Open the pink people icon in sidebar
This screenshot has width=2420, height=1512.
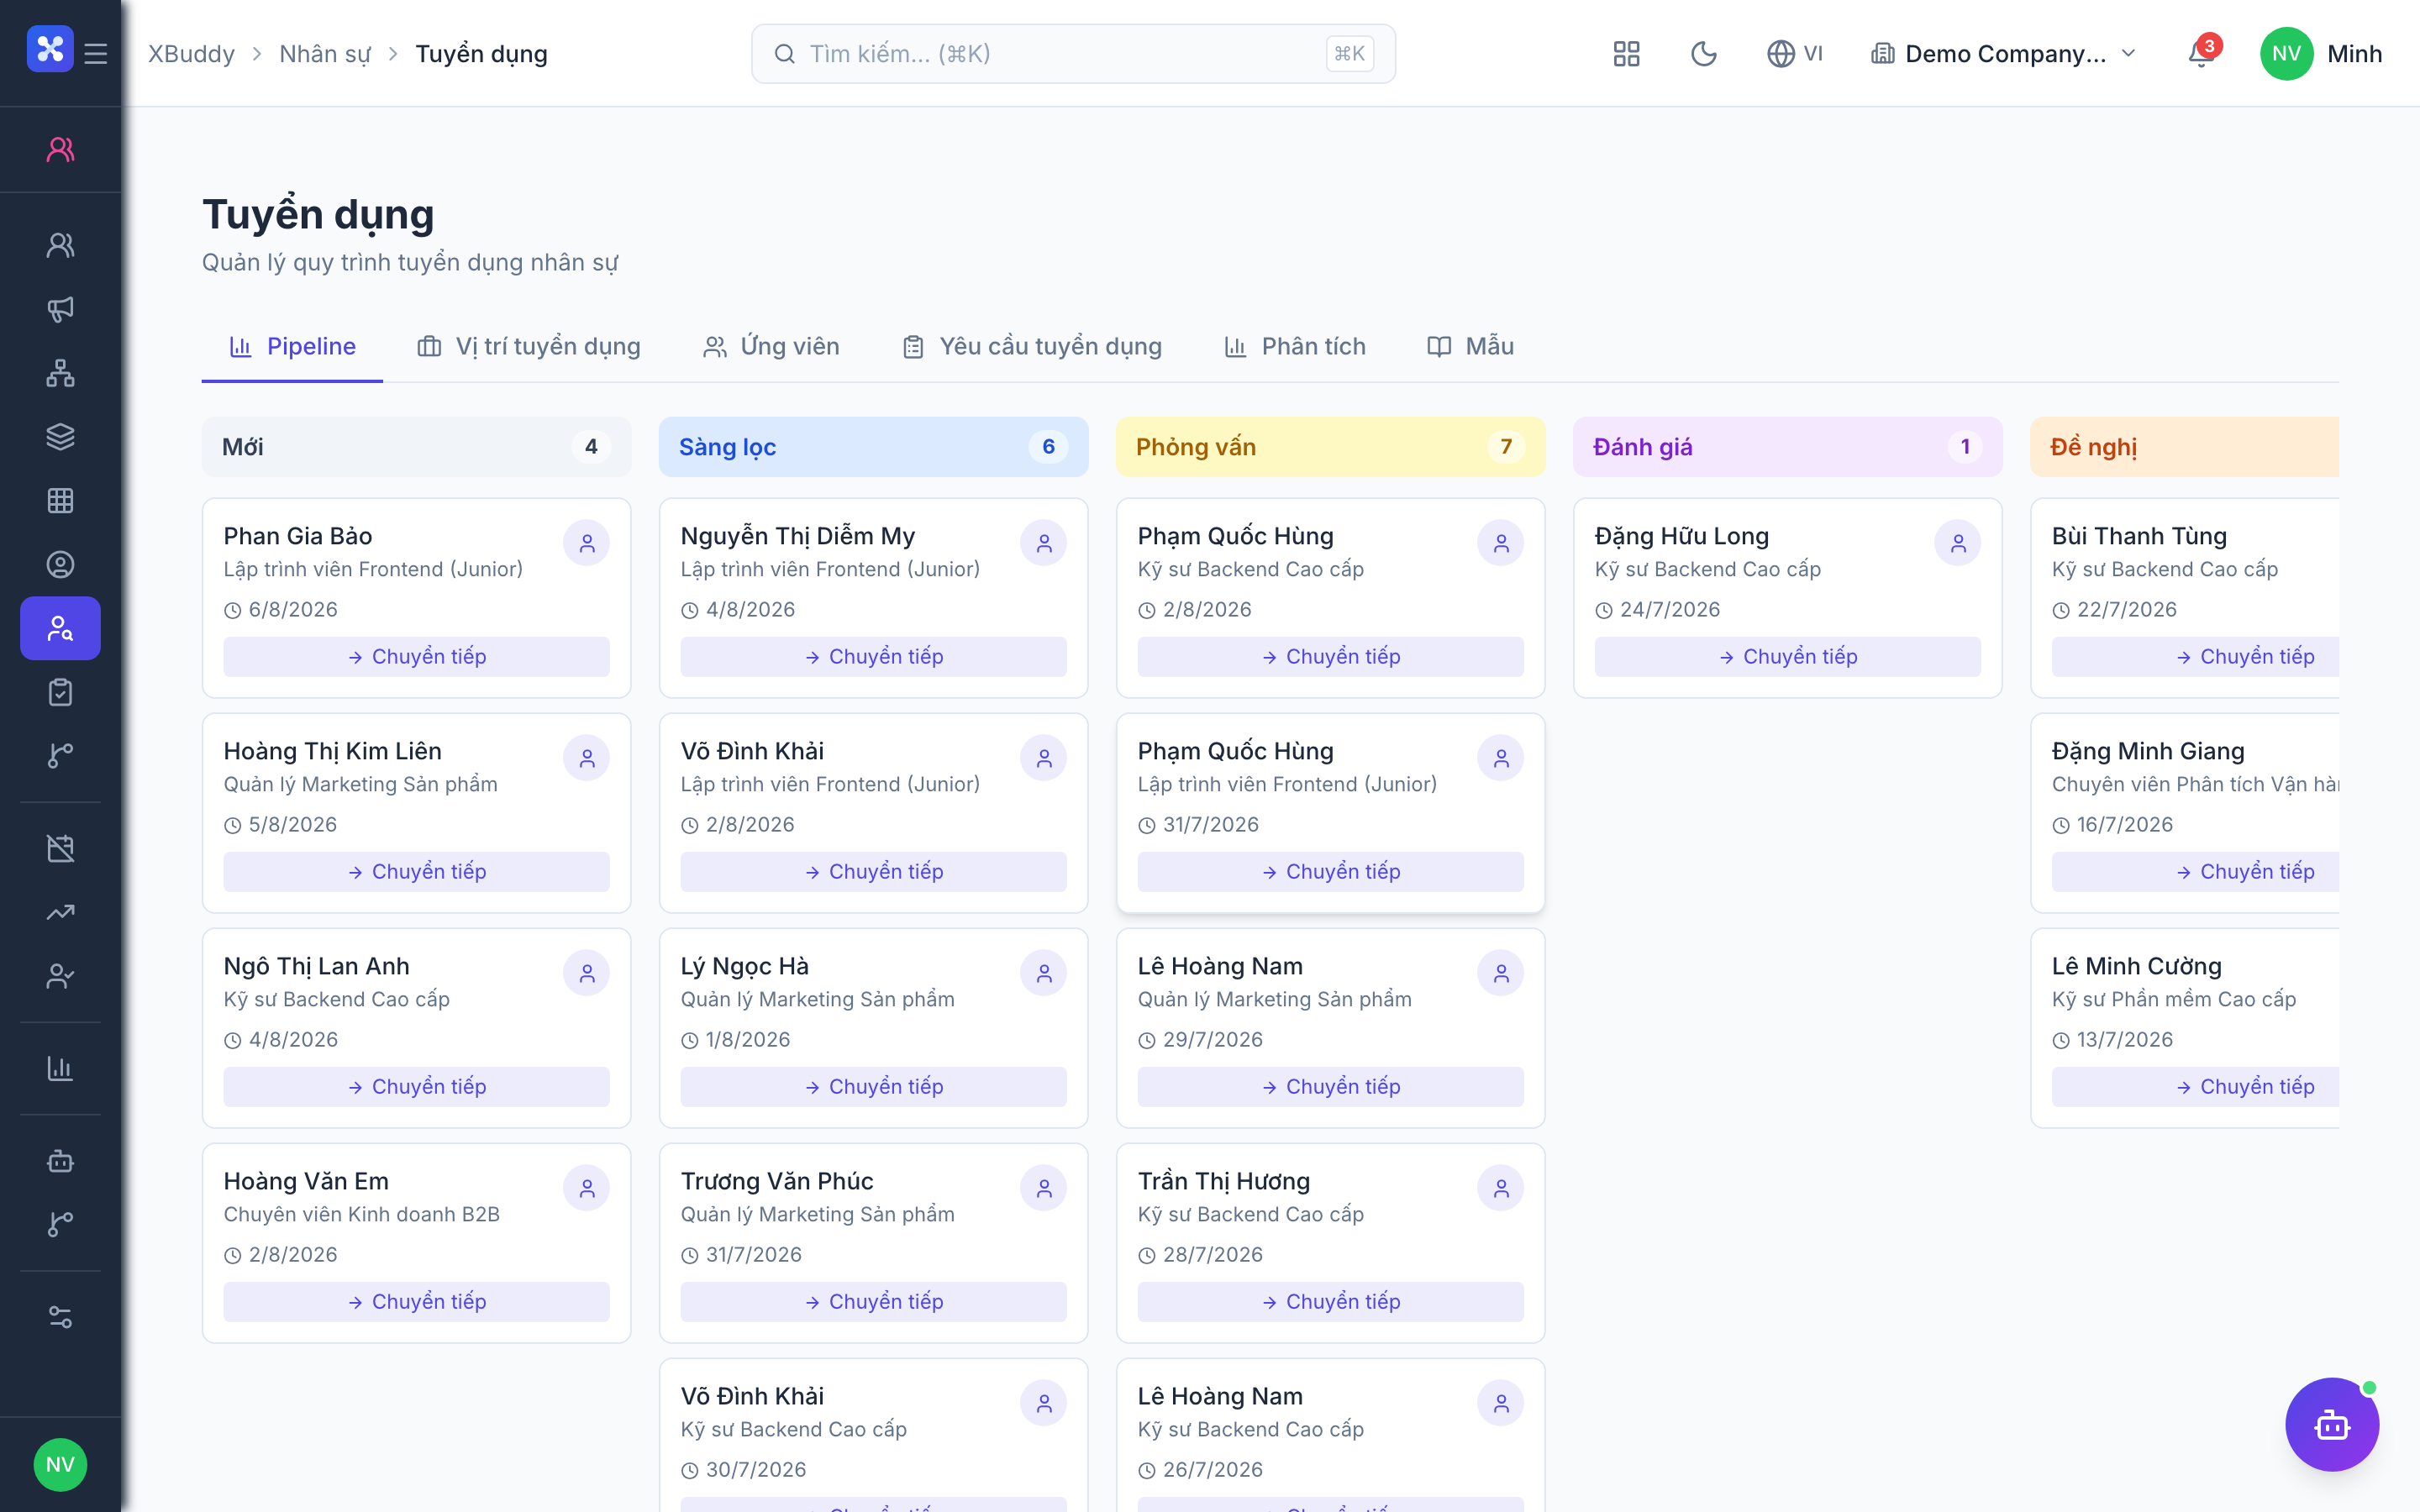coord(61,150)
